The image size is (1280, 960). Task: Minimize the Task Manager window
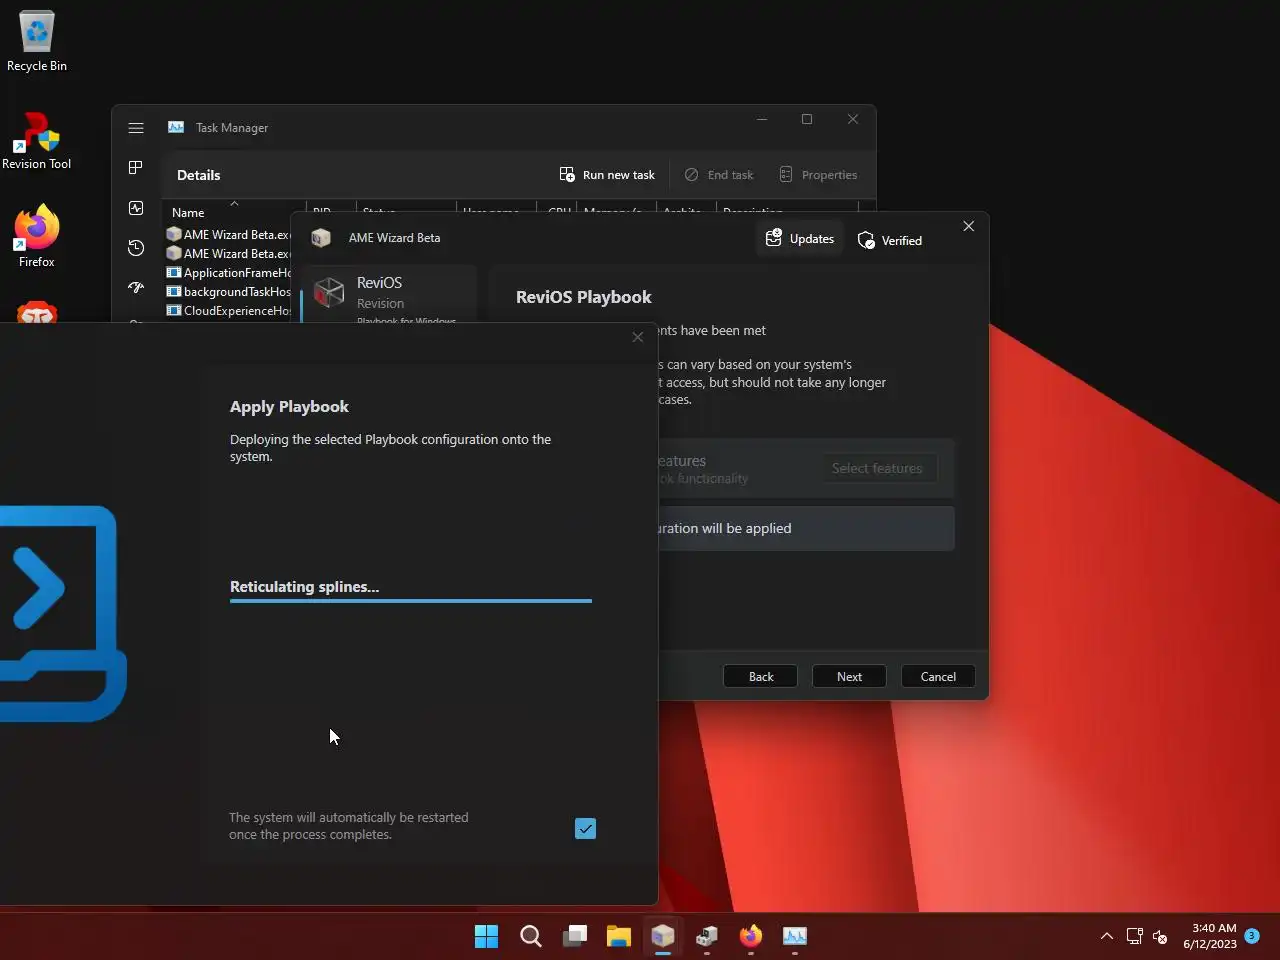(x=762, y=119)
